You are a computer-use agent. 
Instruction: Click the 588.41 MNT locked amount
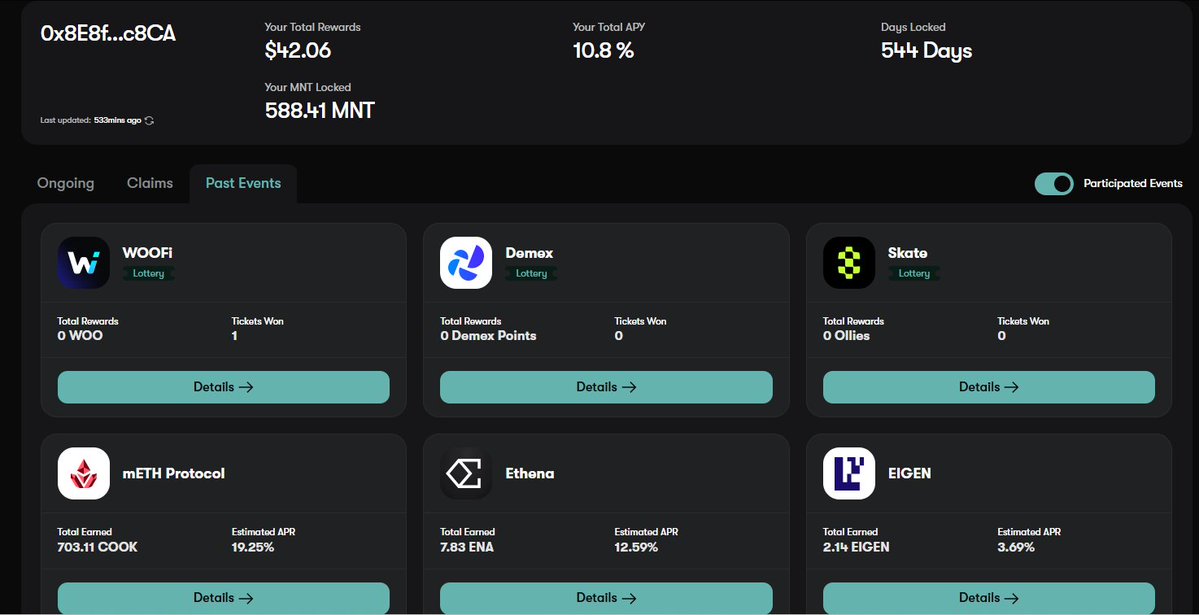click(320, 111)
